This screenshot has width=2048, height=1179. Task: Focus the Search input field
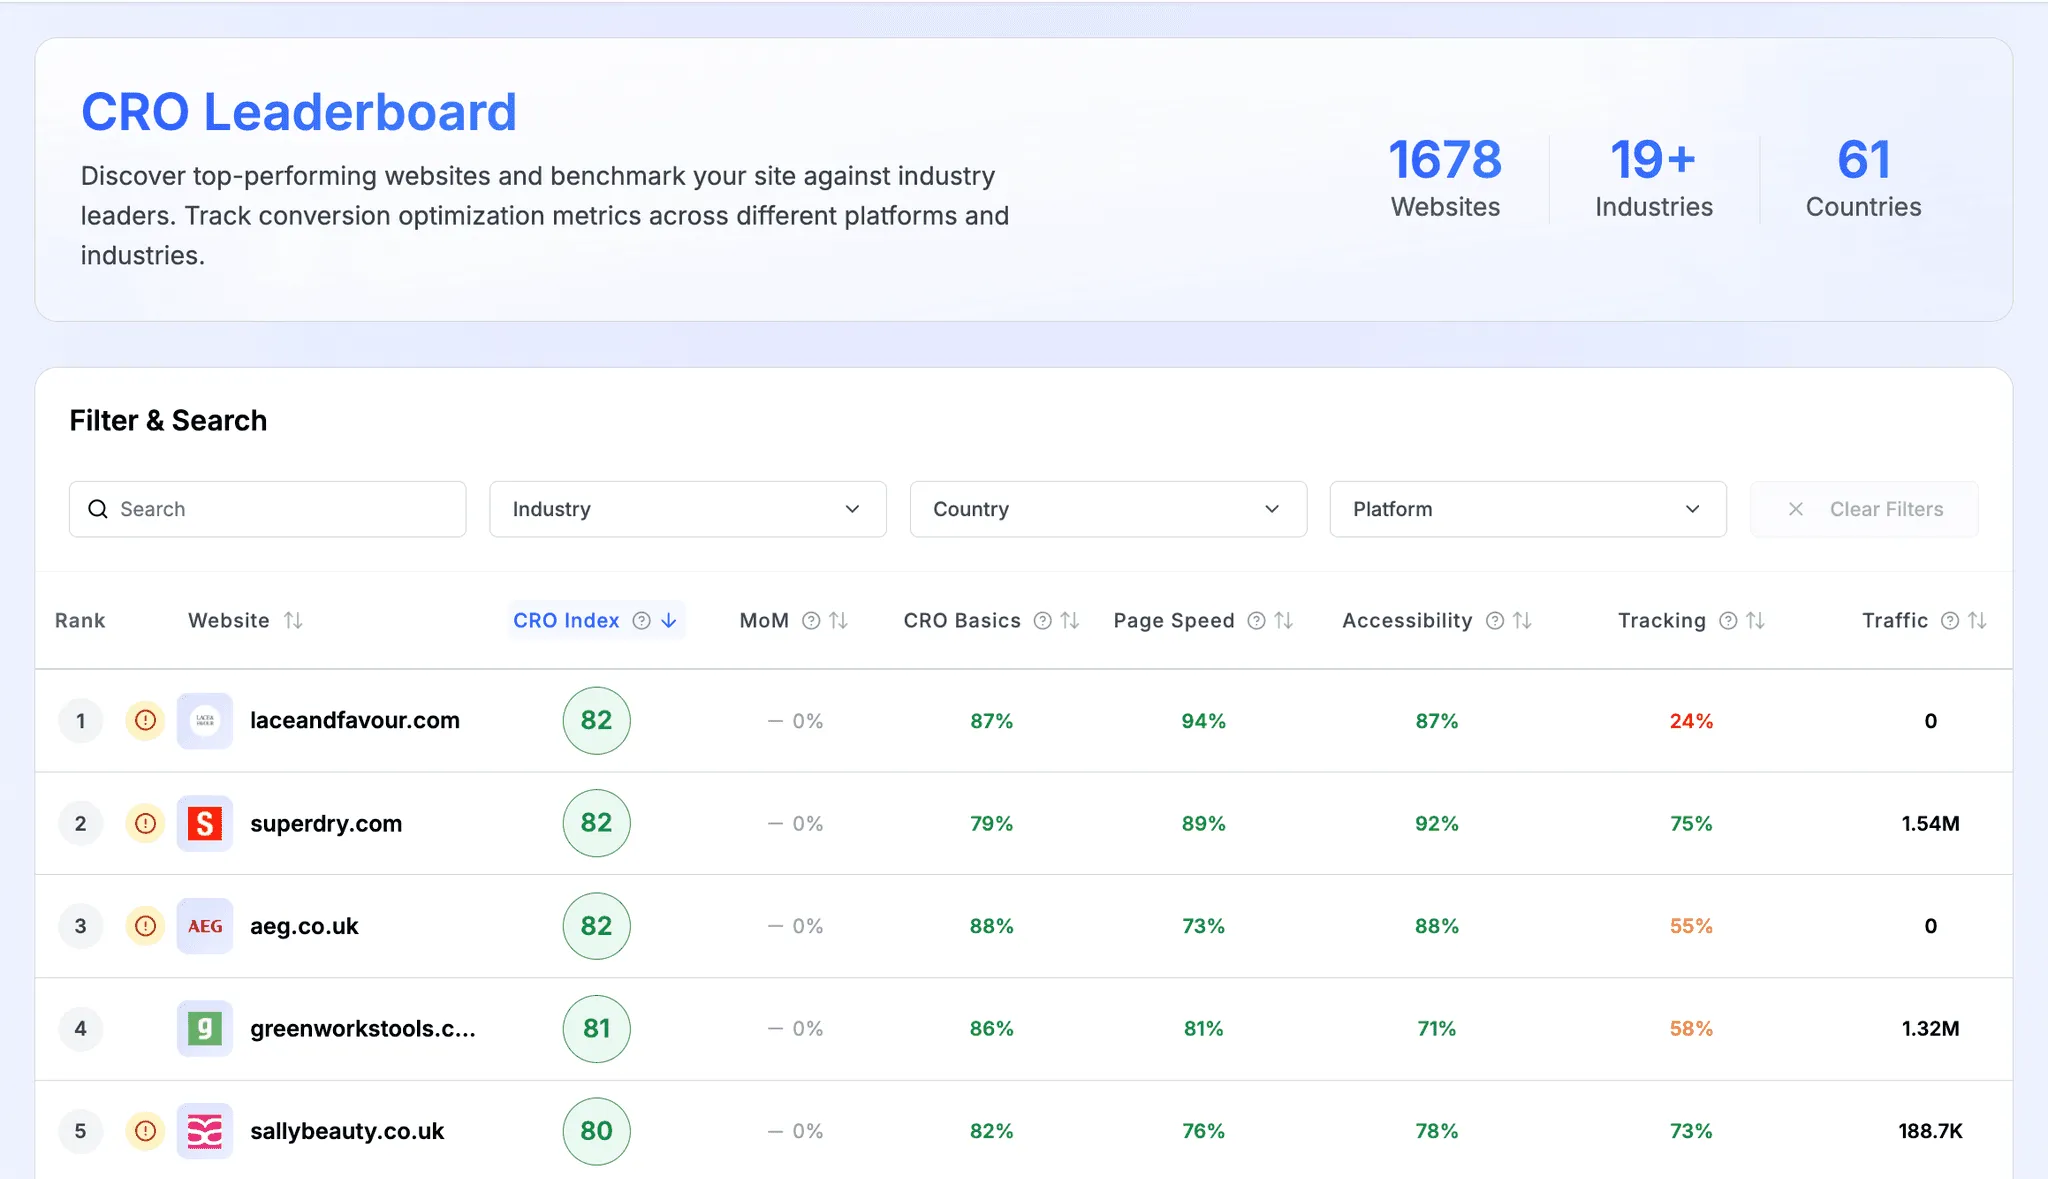267,509
